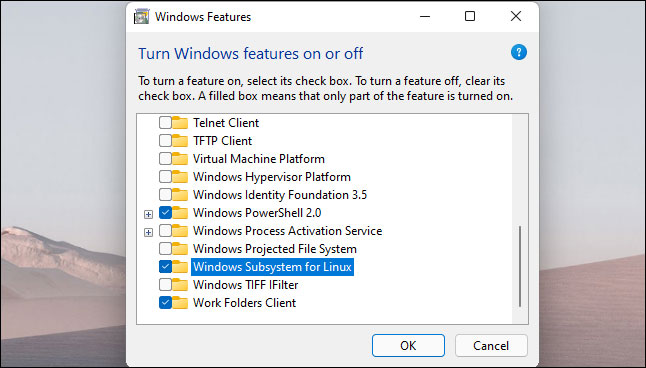Click the Windows Hypervisor Platform folder icon
646x368 pixels.
(x=180, y=176)
